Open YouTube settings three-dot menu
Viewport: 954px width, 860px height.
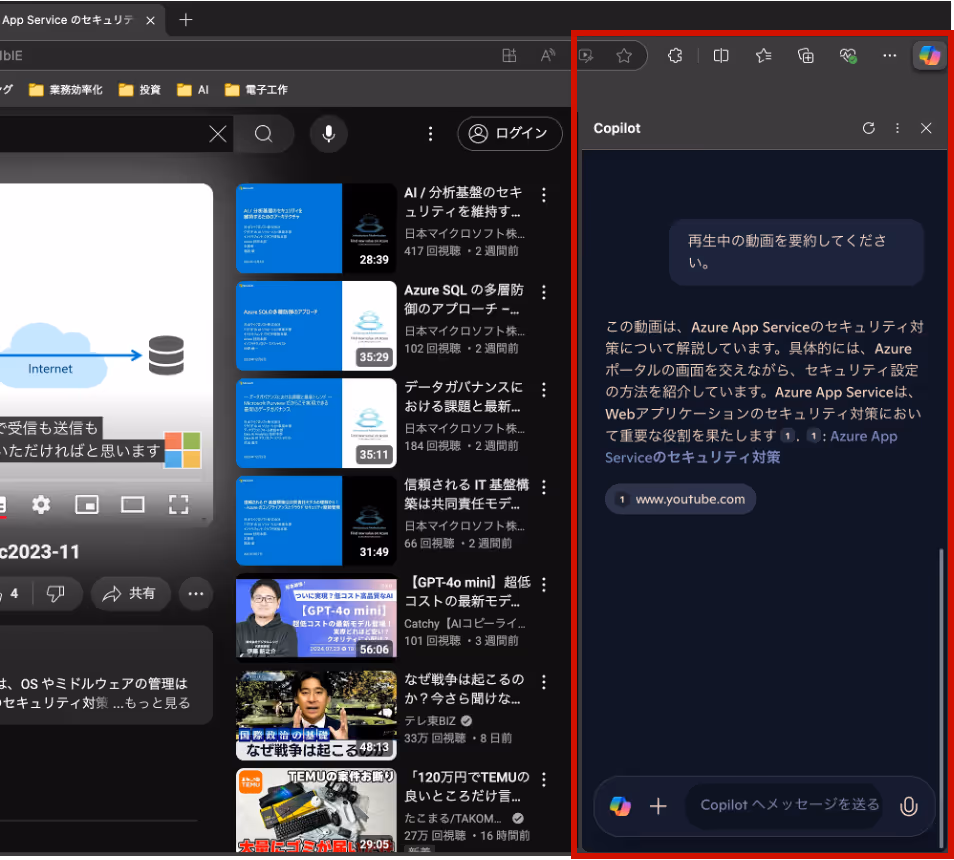pos(430,134)
